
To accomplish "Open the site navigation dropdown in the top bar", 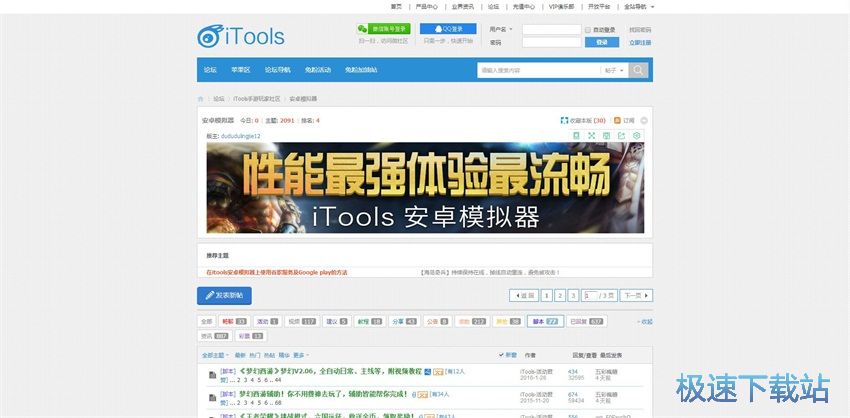I will (x=639, y=7).
